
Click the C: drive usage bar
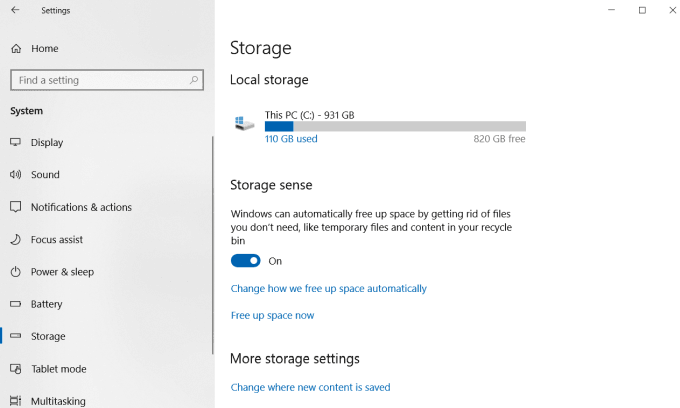[x=395, y=126]
